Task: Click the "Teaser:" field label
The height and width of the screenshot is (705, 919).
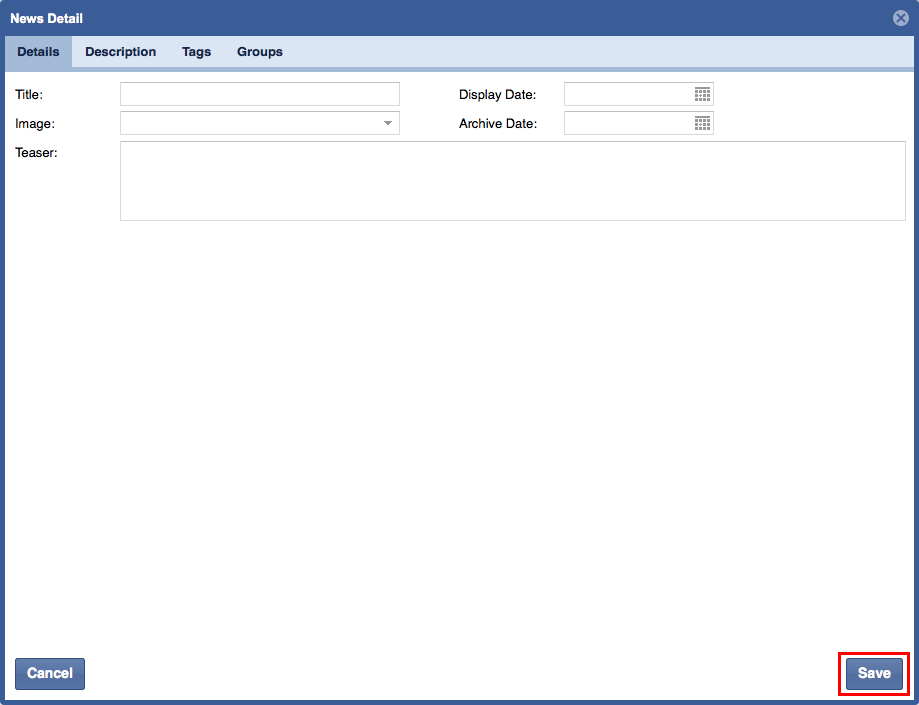Action: (37, 153)
